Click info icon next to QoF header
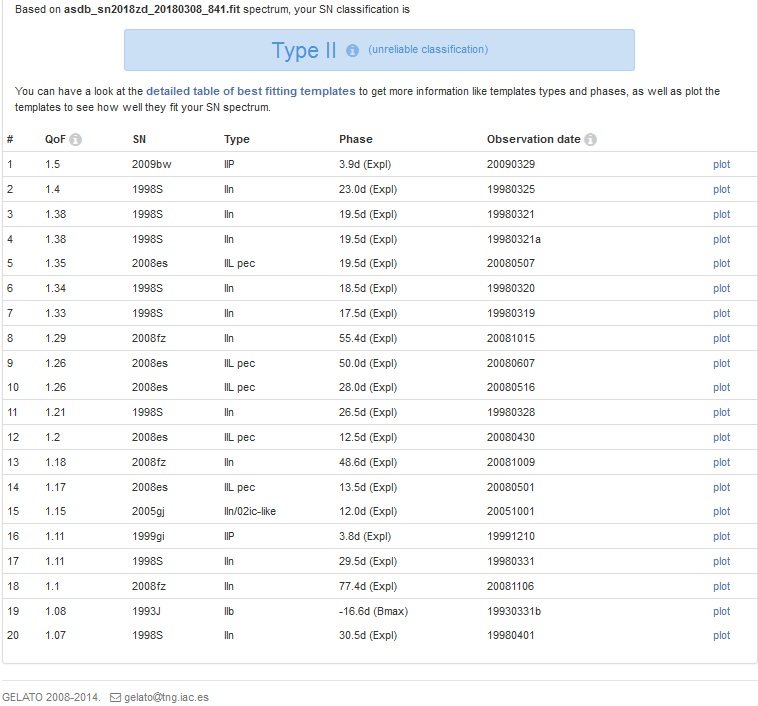The image size is (758, 706). click(x=76, y=140)
